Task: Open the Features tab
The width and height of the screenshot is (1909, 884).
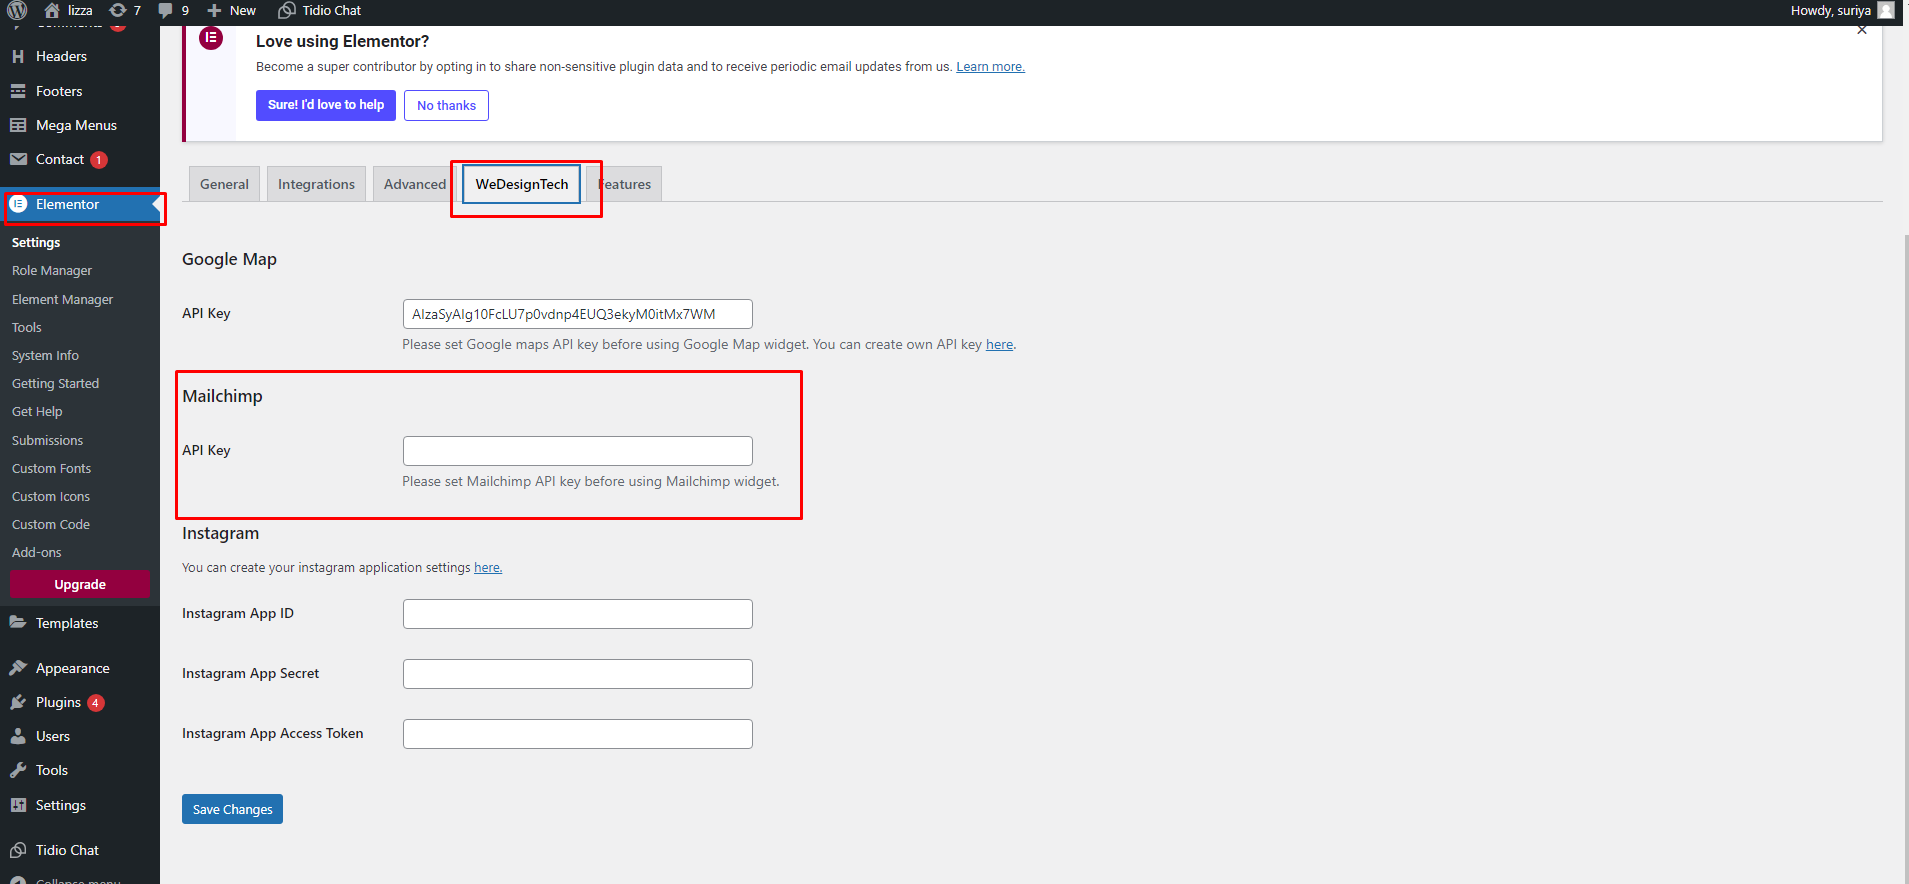Action: click(x=625, y=184)
